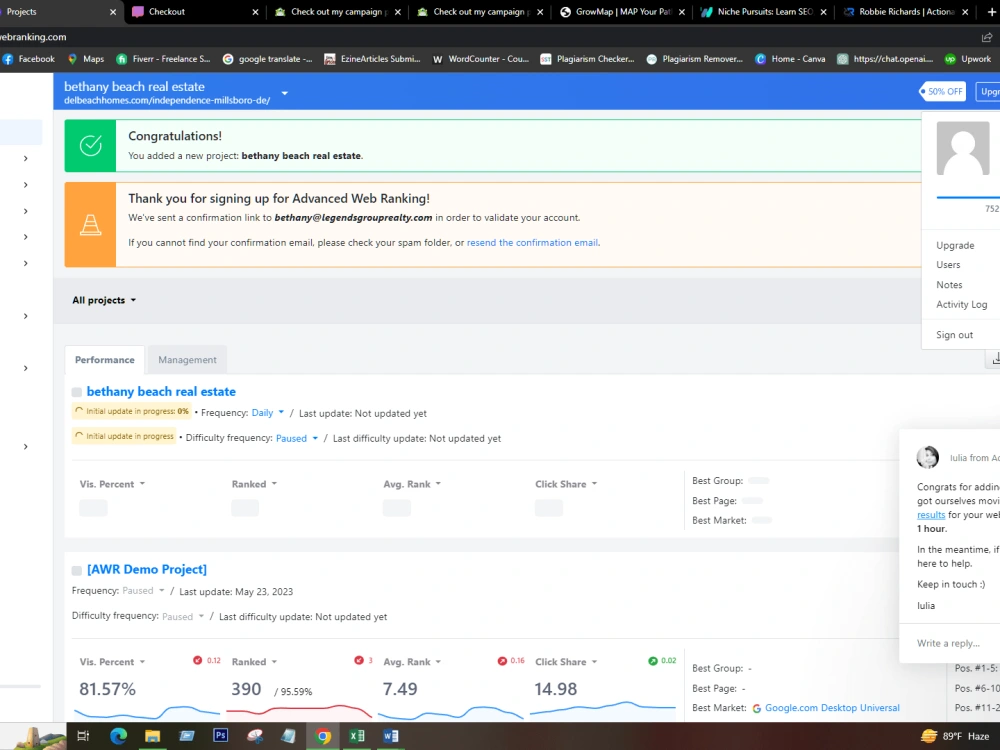
Task: Open the Plagiarism Checker bookmark
Action: pyautogui.click(x=587, y=59)
